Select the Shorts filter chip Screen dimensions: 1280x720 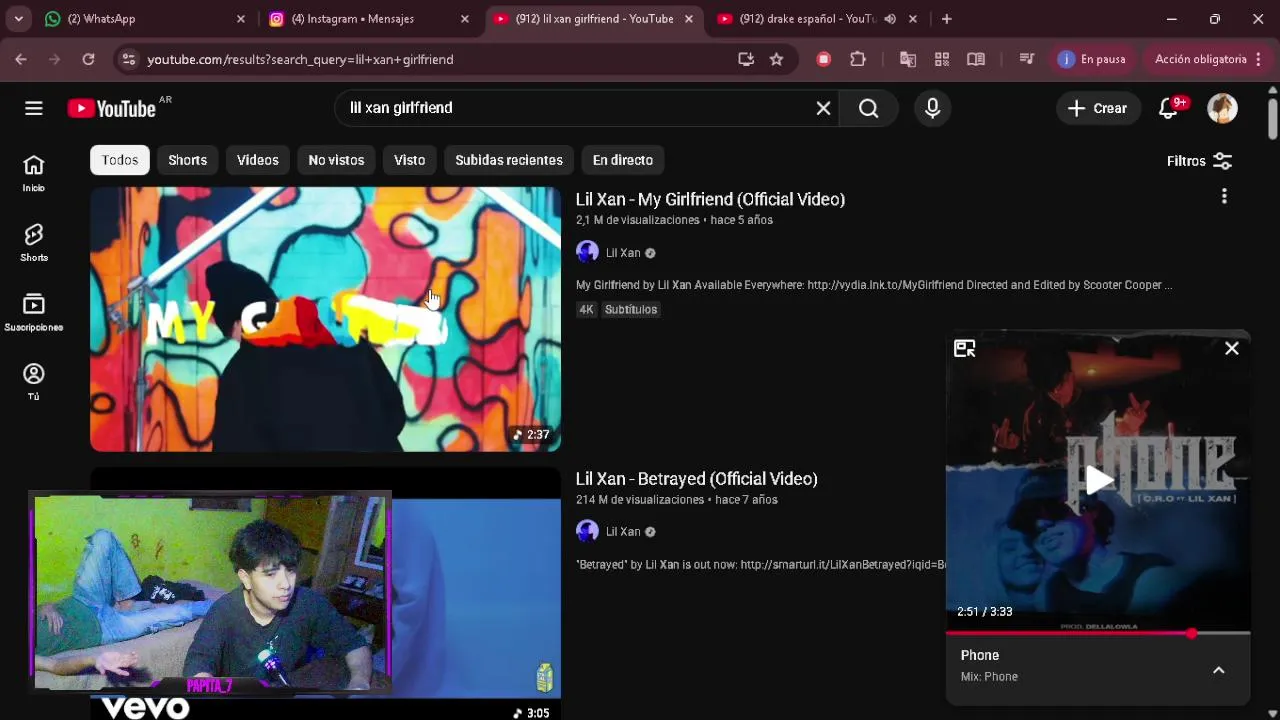click(188, 160)
